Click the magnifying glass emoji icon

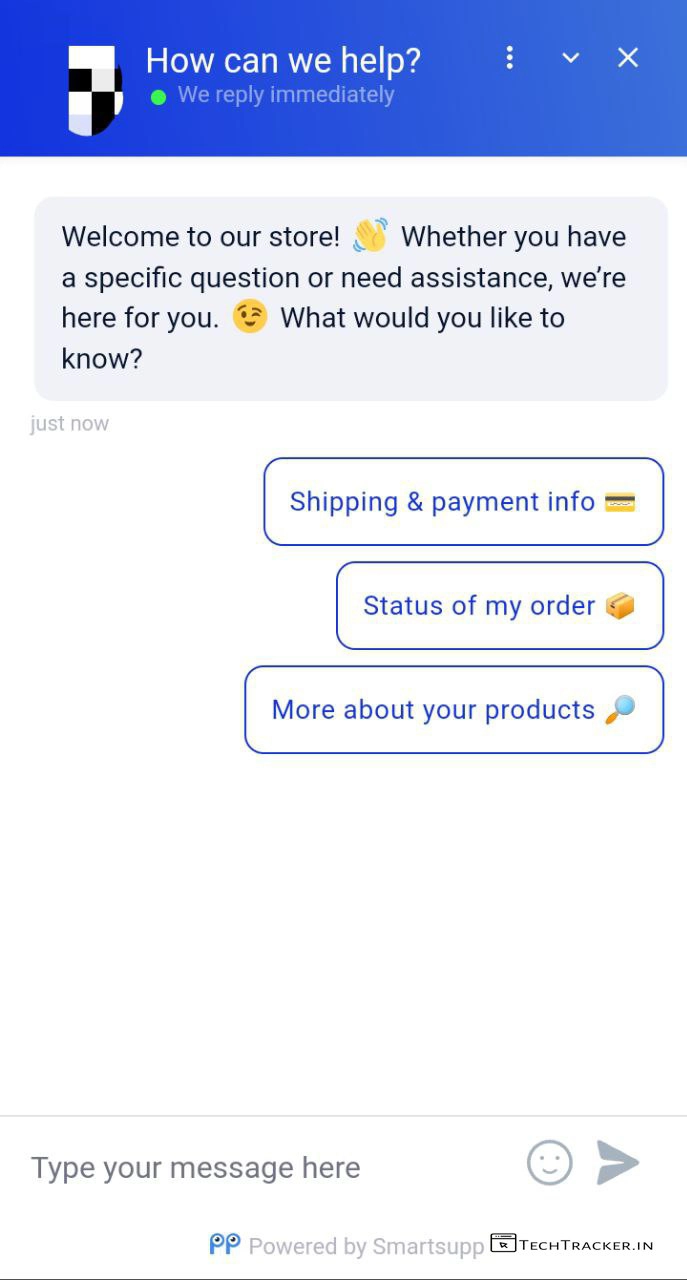620,710
